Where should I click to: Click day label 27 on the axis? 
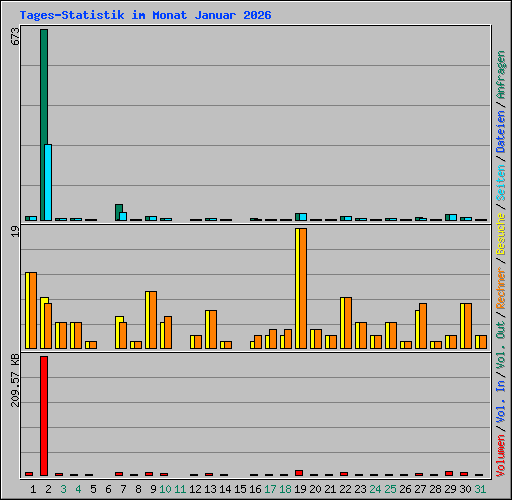[420, 489]
